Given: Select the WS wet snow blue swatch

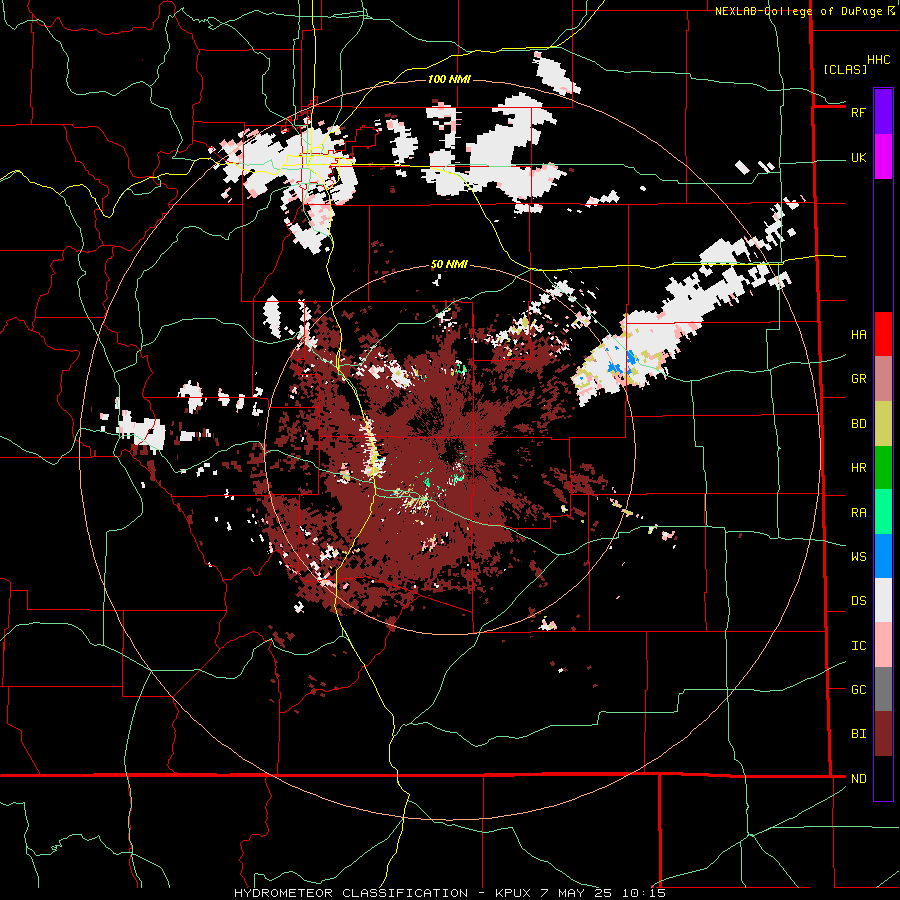Looking at the screenshot, I should pyautogui.click(x=883, y=556).
